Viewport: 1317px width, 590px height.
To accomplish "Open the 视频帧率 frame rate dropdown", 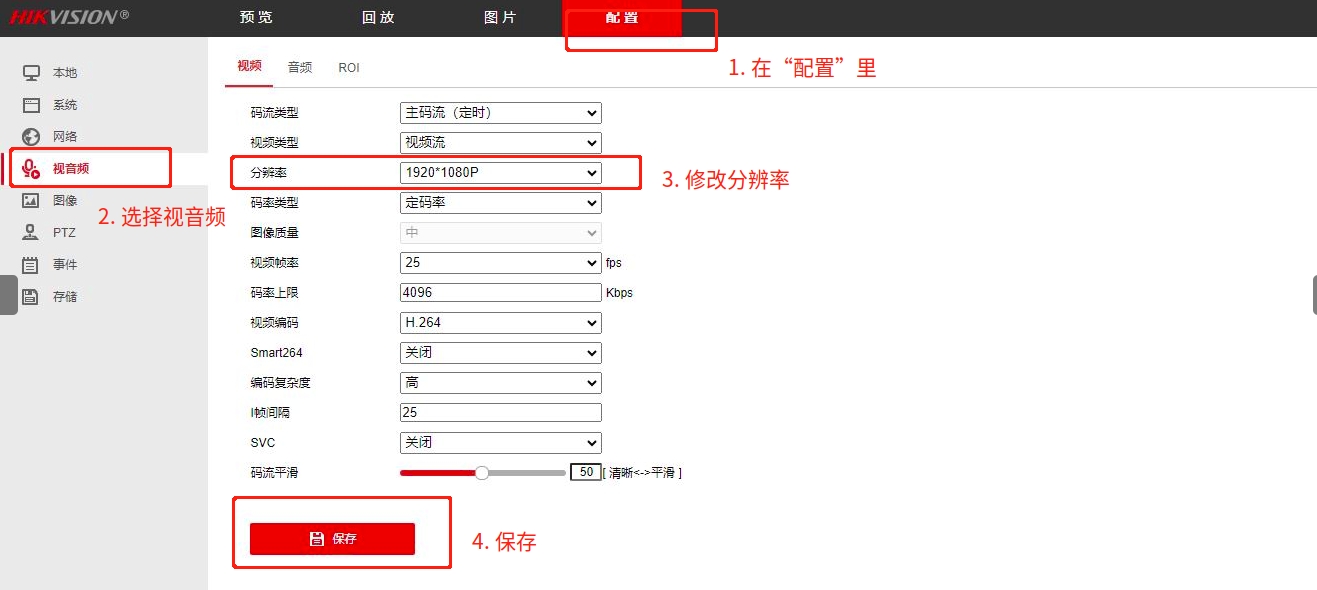I will 500,263.
